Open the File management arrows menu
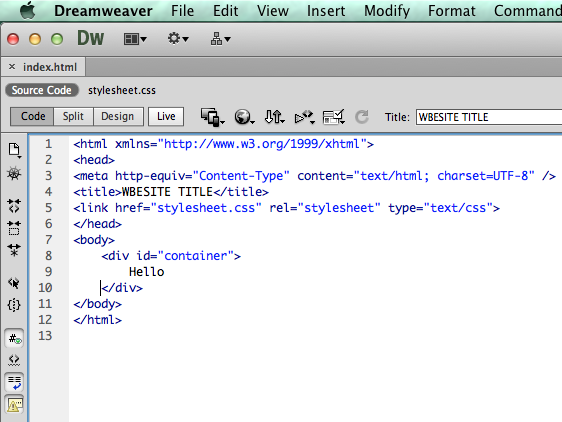This screenshot has width=562, height=422. (x=275, y=117)
